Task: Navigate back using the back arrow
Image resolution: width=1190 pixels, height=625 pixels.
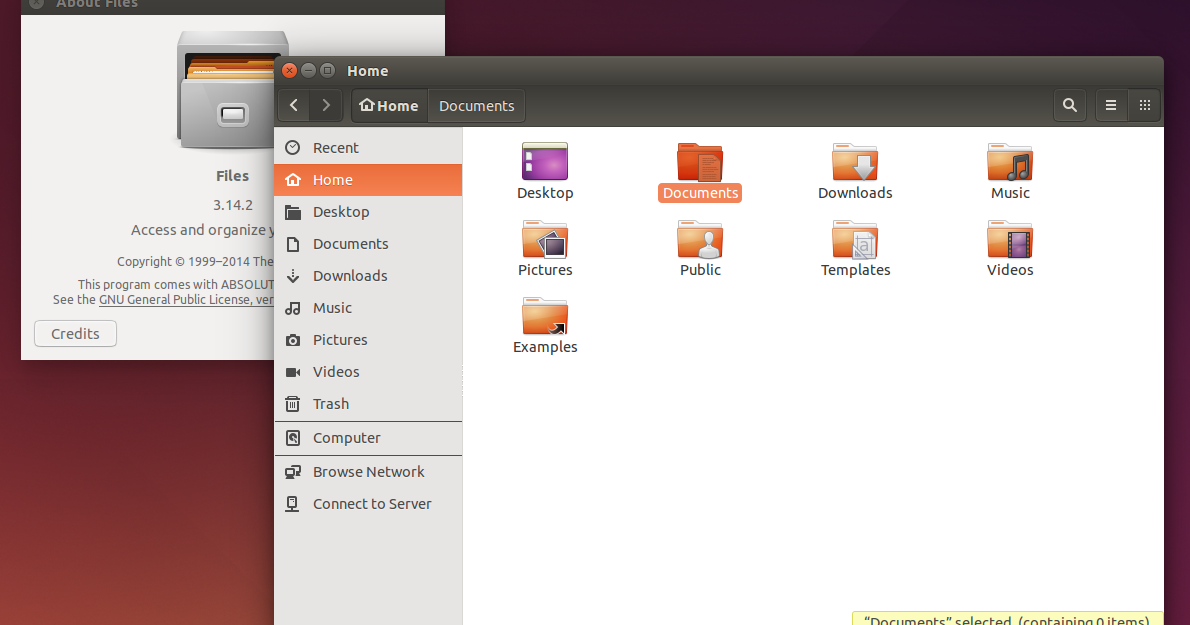Action: click(293, 105)
